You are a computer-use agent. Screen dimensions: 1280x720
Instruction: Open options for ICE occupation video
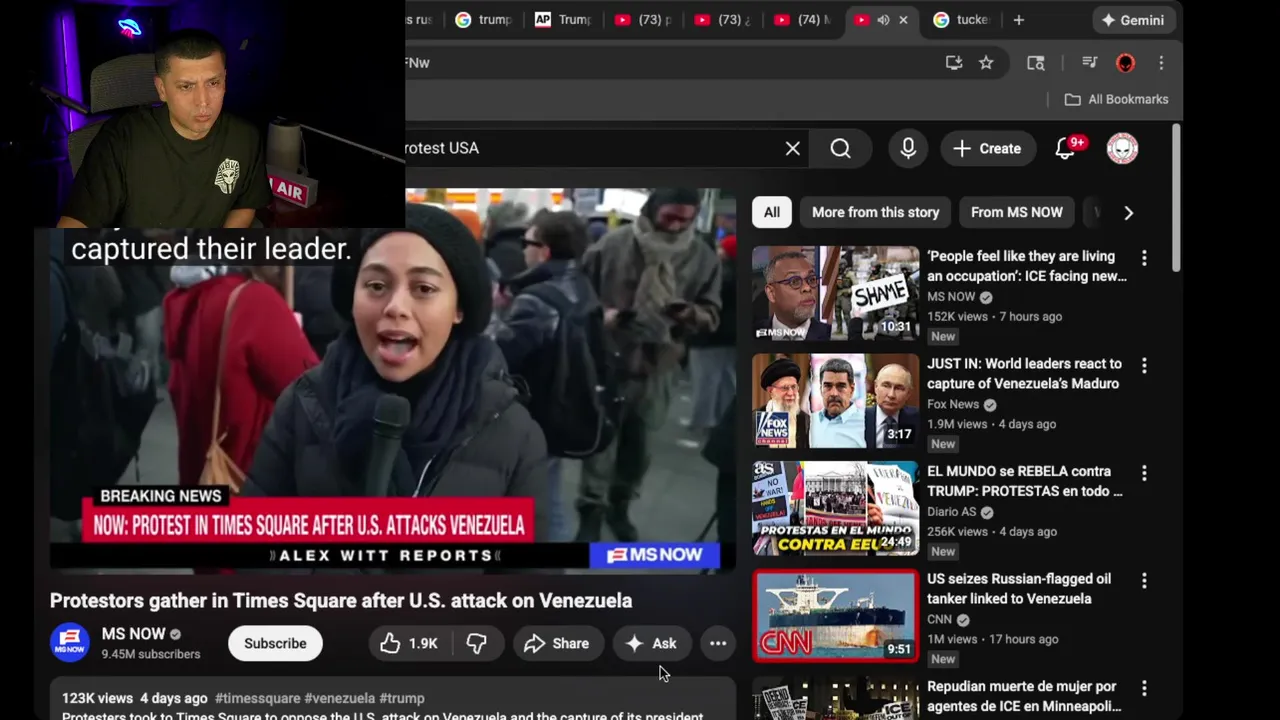click(1144, 258)
